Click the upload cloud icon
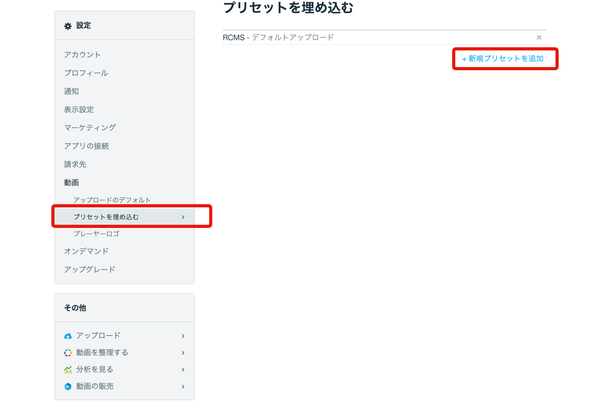Image resolution: width=600 pixels, height=410 pixels. click(68, 336)
